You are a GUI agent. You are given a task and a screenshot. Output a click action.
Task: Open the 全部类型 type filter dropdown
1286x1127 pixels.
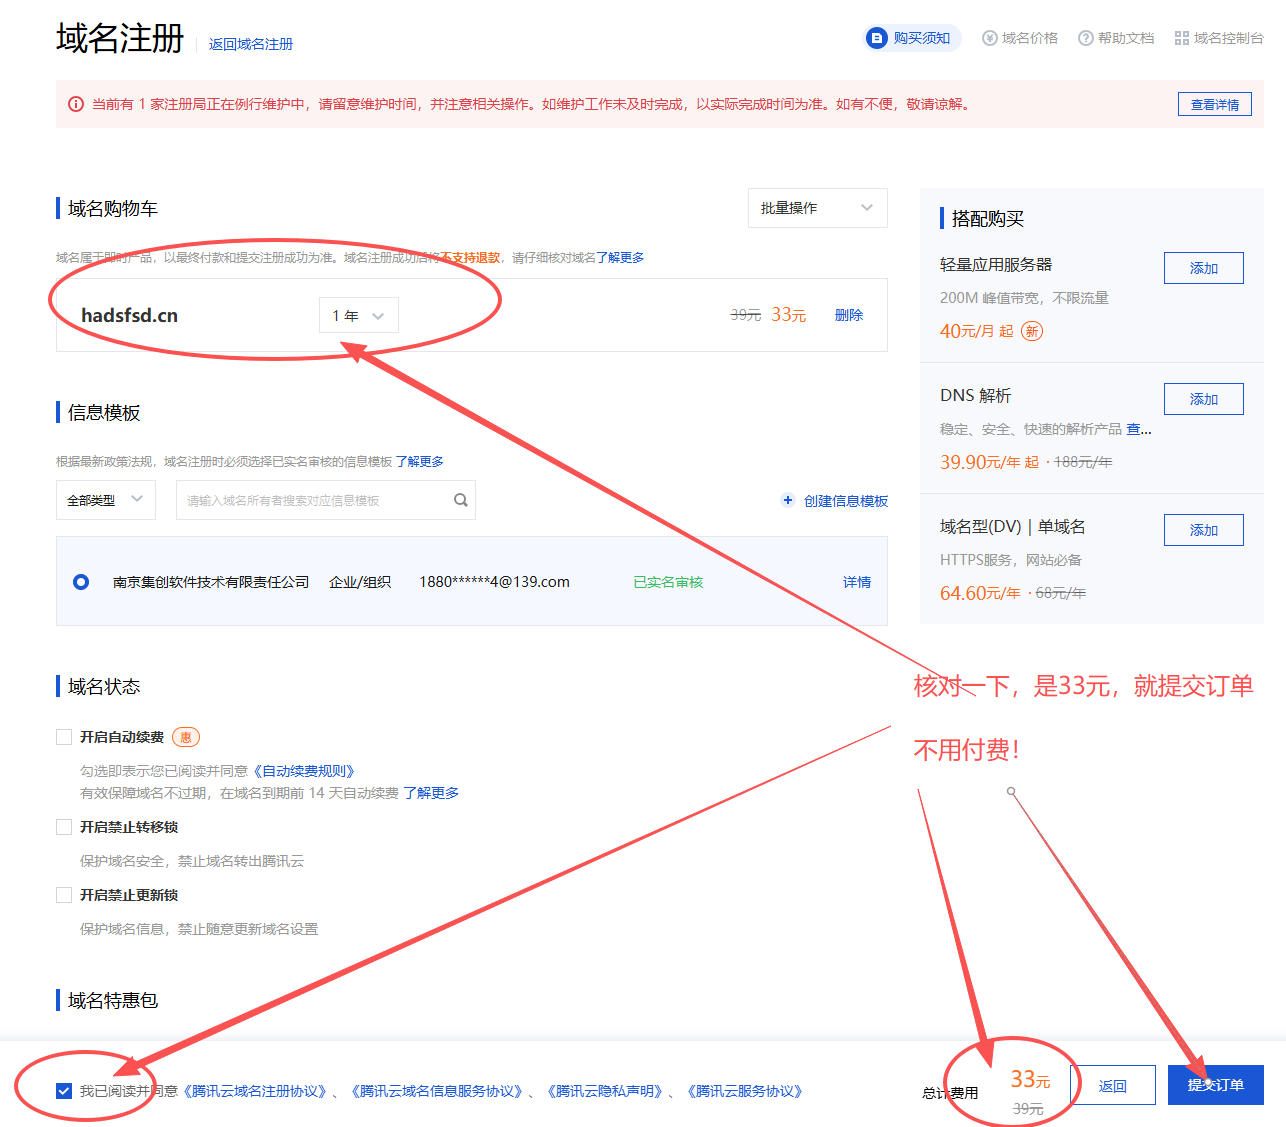pos(105,500)
